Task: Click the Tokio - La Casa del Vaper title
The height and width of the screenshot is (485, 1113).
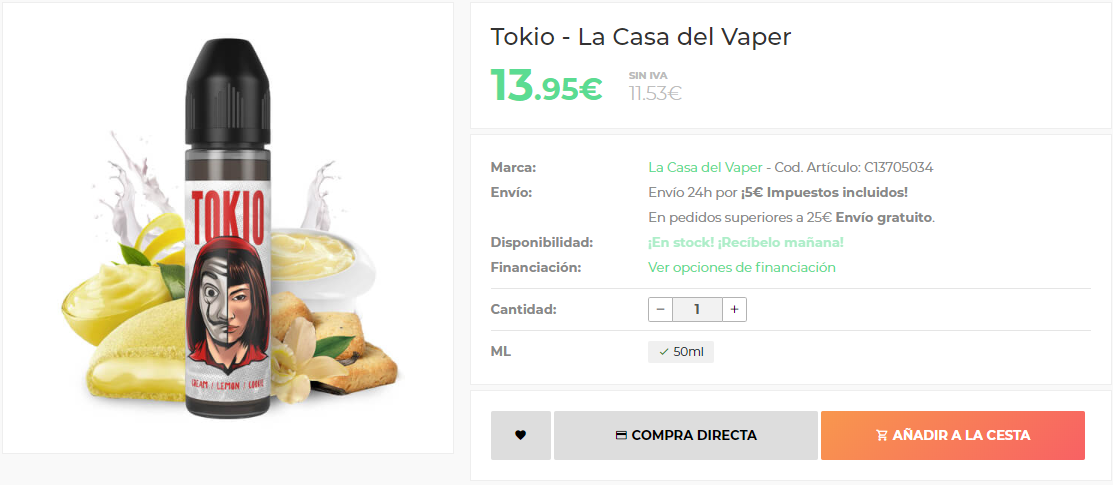Action: (x=640, y=37)
